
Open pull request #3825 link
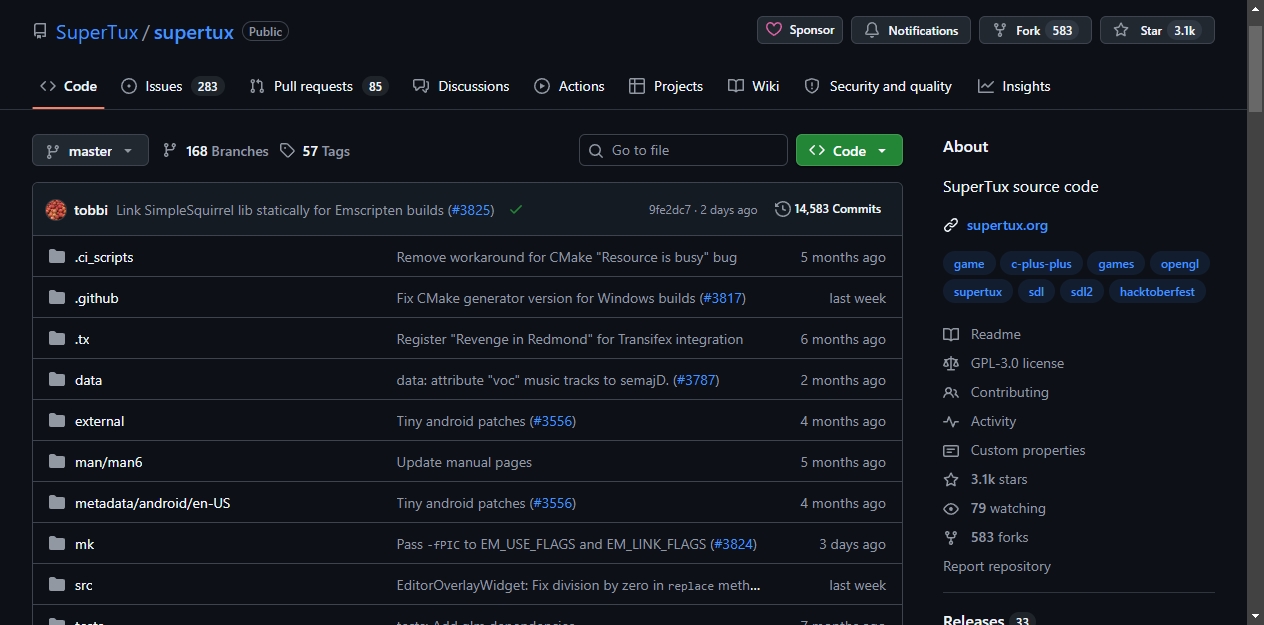(x=470, y=210)
